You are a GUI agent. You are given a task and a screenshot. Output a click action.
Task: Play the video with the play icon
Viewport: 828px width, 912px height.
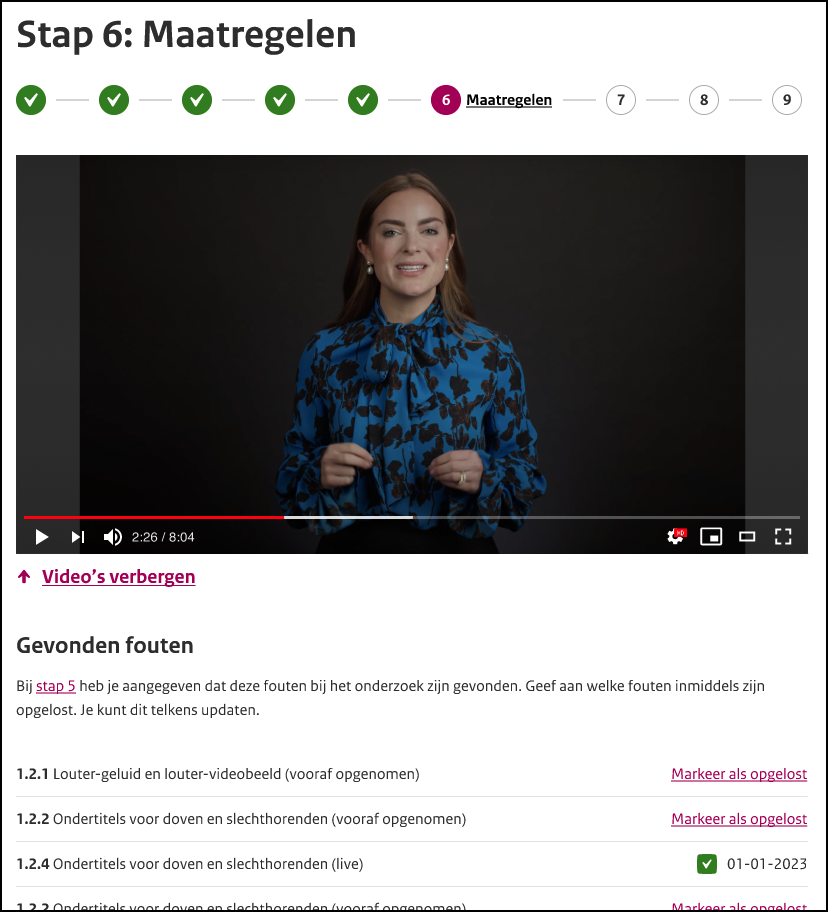click(41, 537)
